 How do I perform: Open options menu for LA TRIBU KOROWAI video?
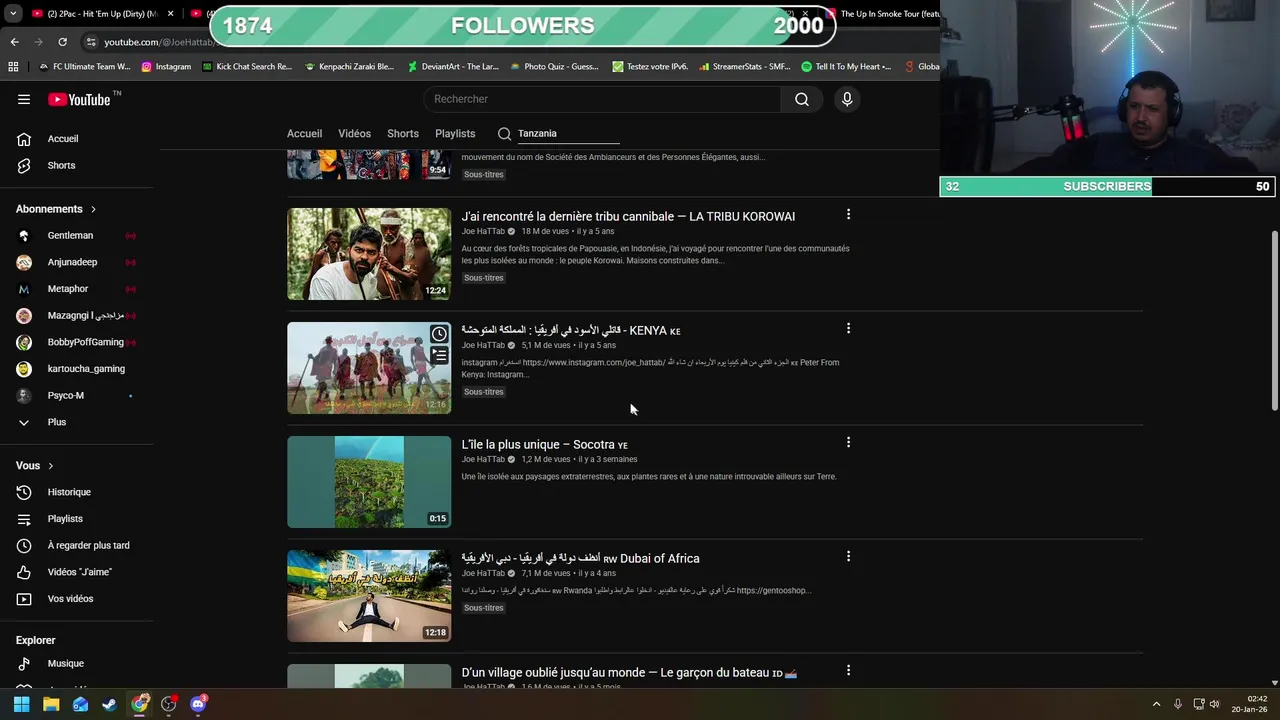(848, 215)
